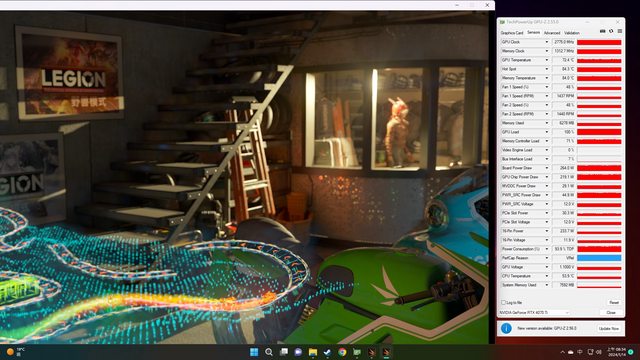Image resolution: width=640 pixels, height=360 pixels.
Task: Open File Explorer from the taskbar
Action: 313,352
